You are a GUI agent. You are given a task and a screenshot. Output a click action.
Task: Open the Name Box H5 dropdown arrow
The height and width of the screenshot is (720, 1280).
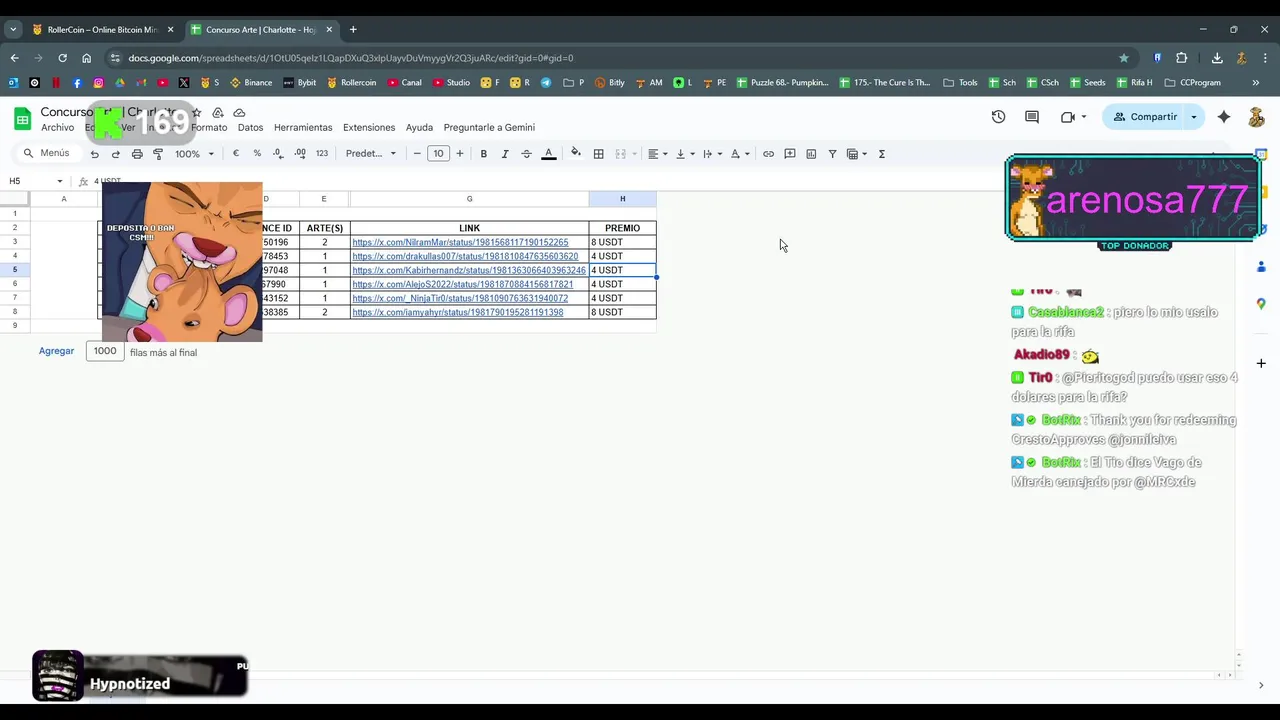click(x=60, y=181)
